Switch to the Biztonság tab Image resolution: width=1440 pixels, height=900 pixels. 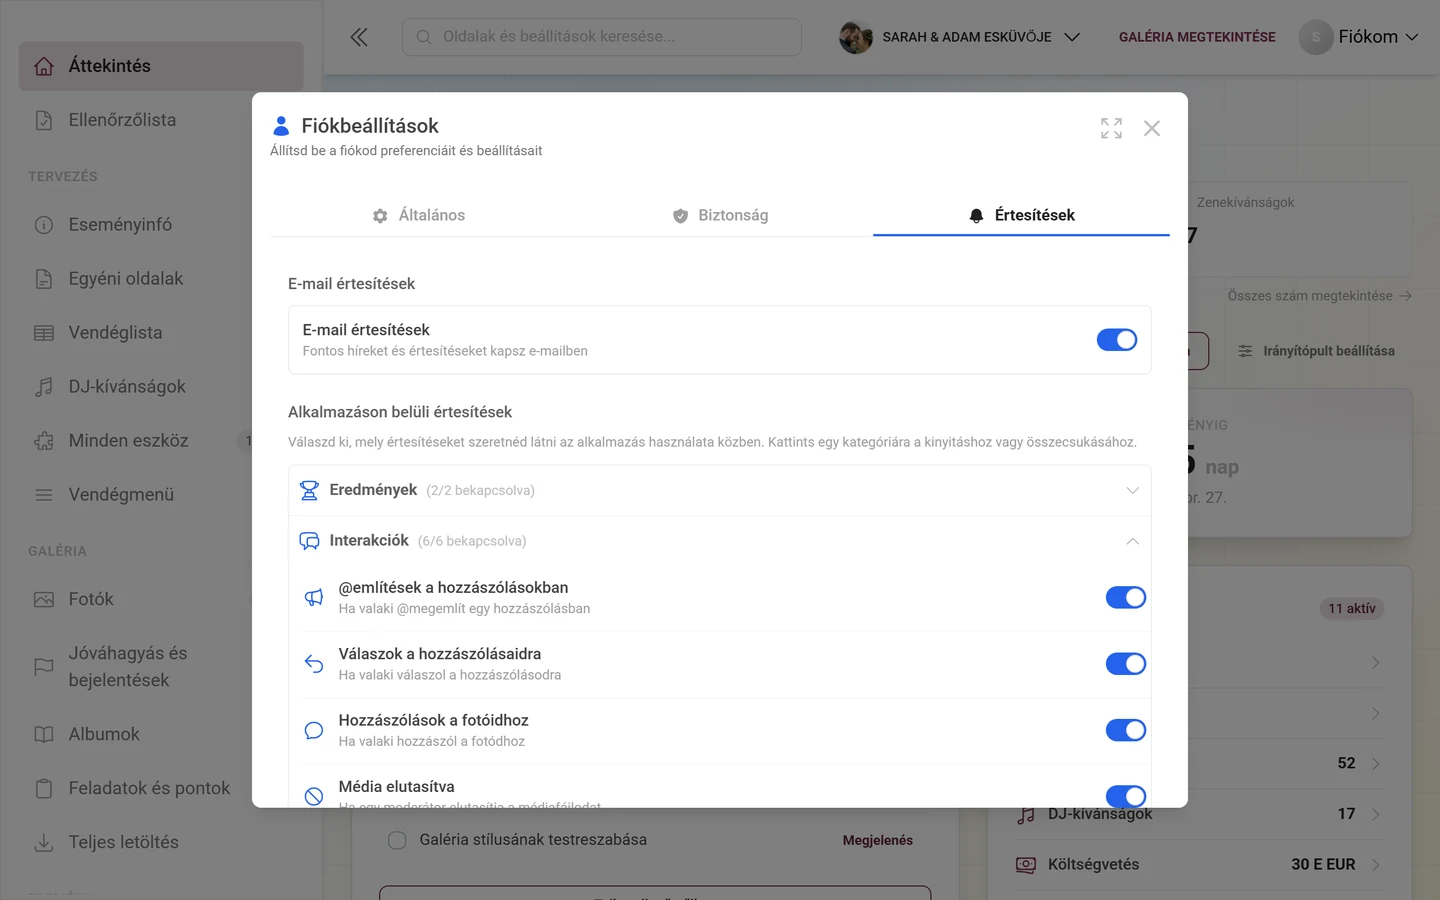pos(720,215)
